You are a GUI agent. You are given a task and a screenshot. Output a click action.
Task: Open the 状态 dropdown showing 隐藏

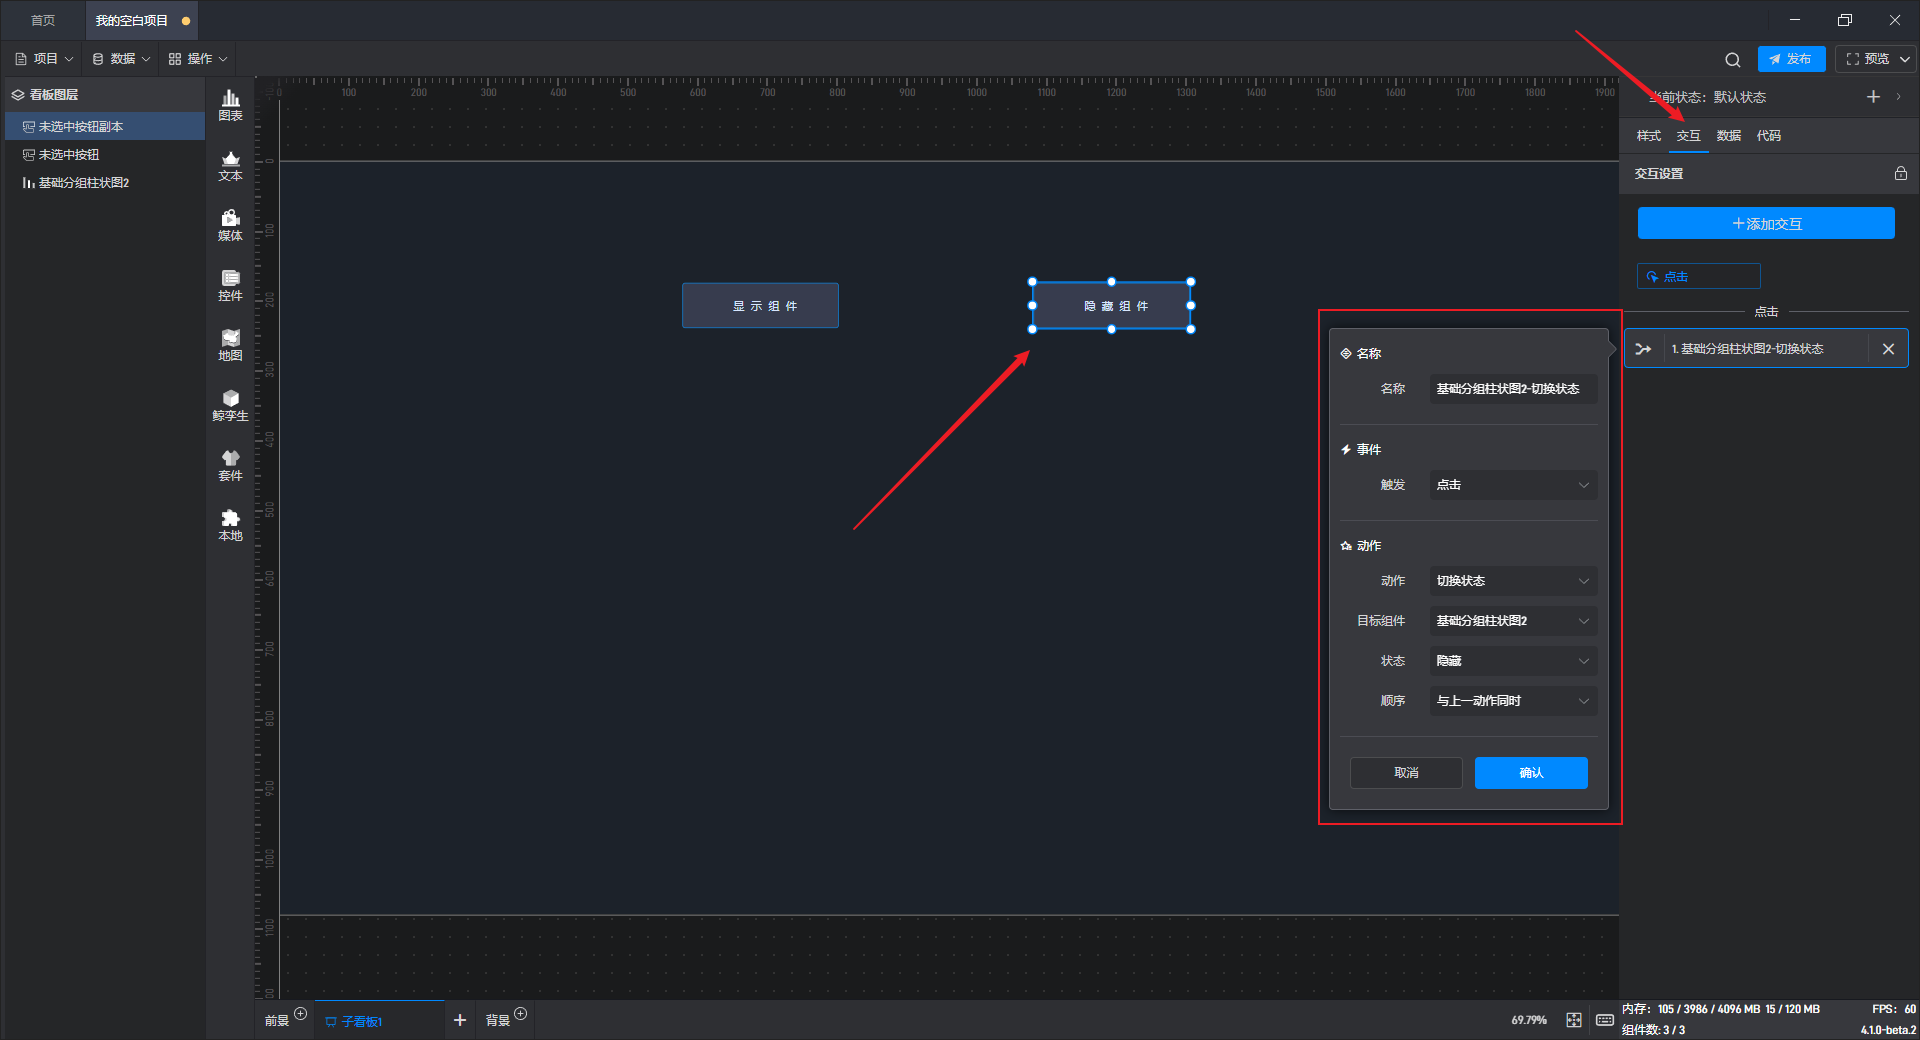pos(1513,661)
